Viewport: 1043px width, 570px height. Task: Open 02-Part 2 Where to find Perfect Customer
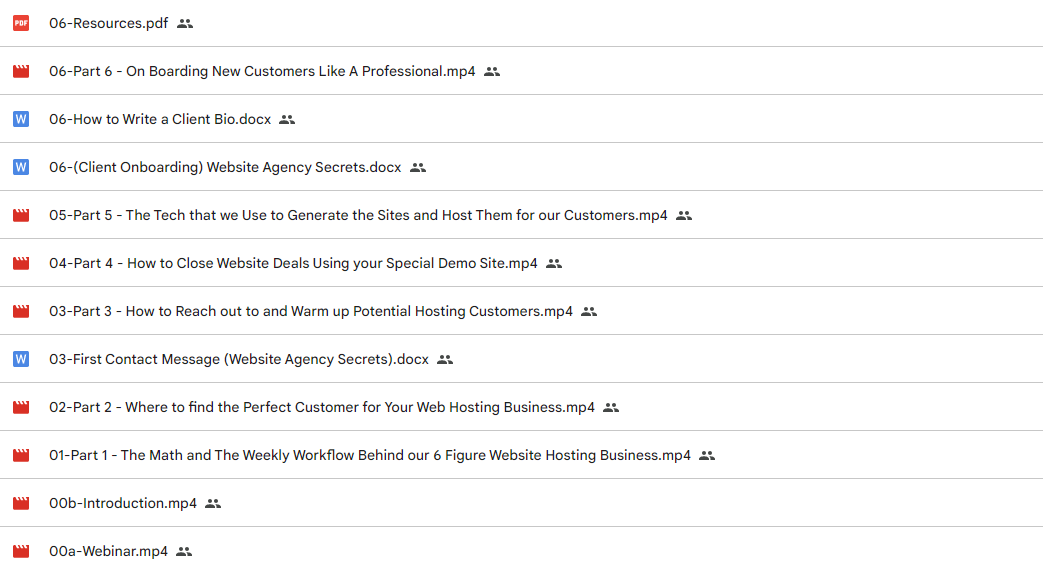click(322, 407)
